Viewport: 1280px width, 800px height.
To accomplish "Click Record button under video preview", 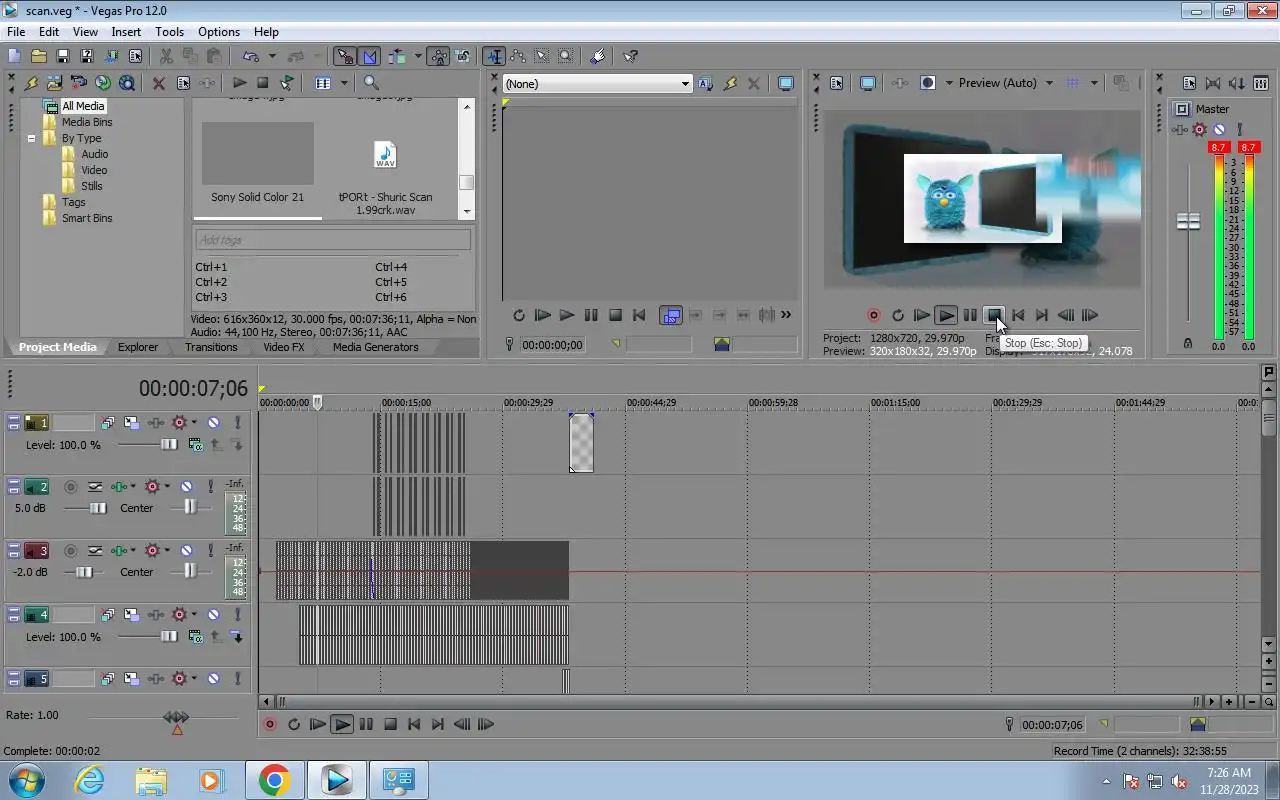I will [x=873, y=315].
